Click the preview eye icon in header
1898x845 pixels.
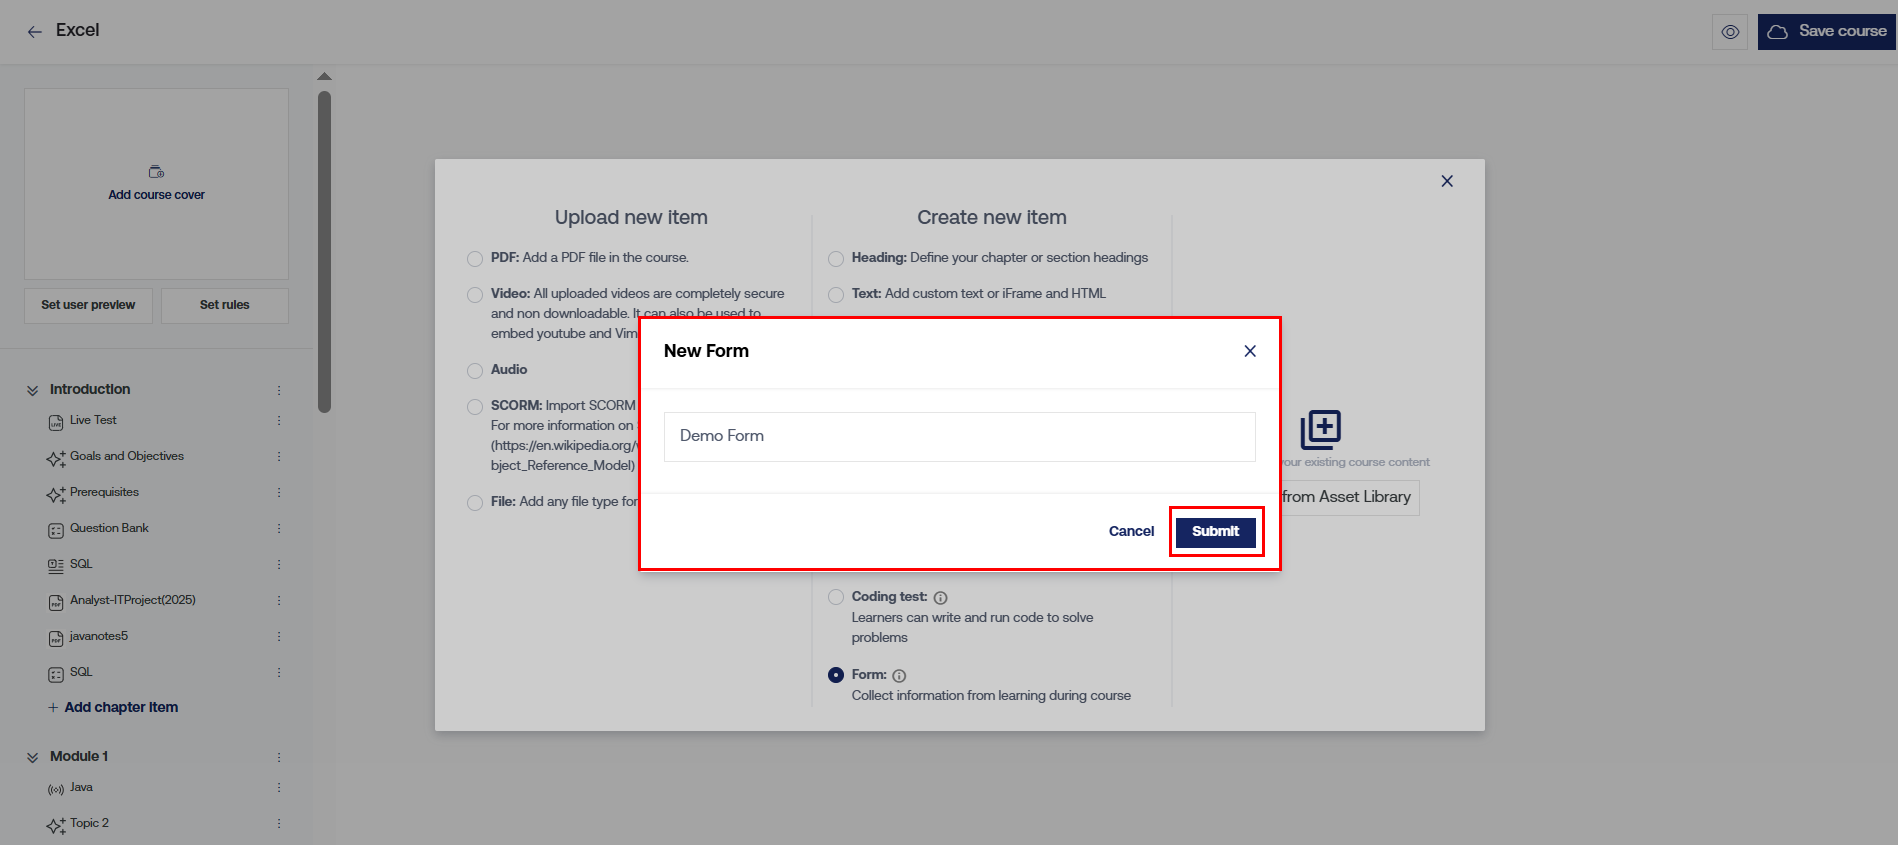click(1730, 32)
